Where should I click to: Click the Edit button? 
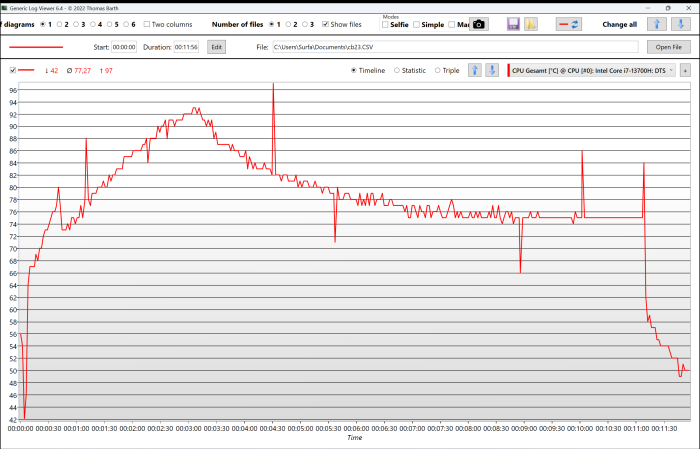coord(217,47)
